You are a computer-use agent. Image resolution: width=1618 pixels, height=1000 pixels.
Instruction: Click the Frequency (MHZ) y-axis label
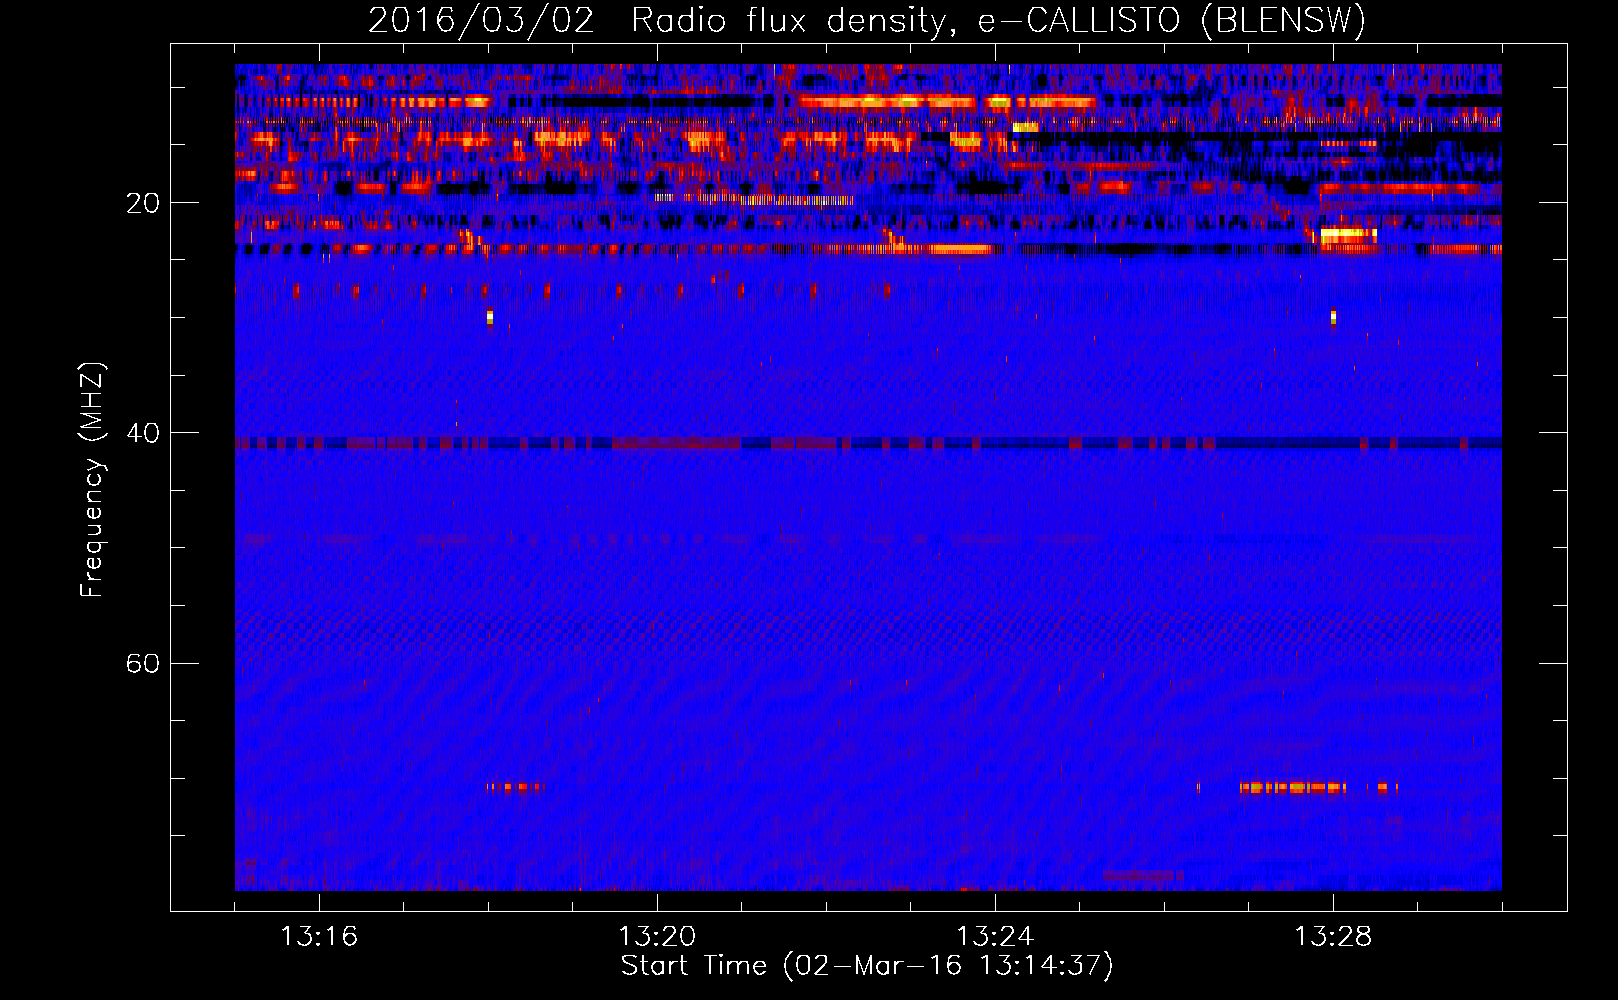pos(91,479)
